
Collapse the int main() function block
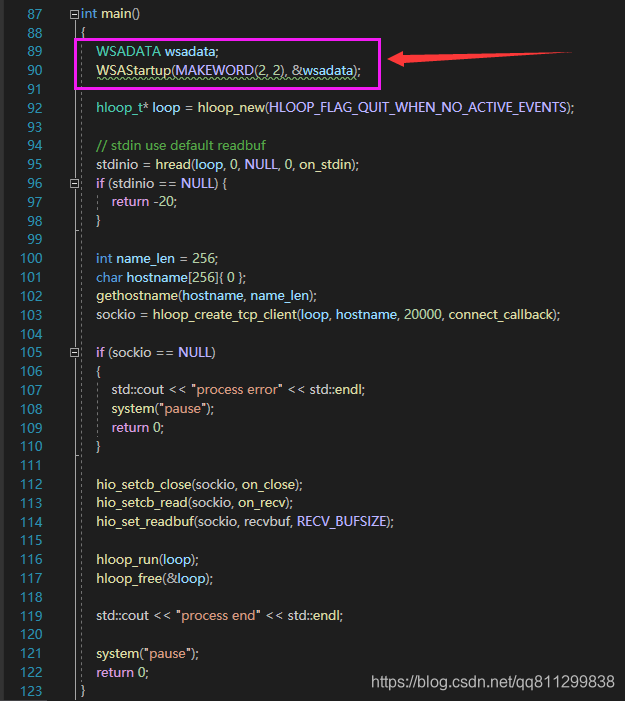(x=74, y=14)
